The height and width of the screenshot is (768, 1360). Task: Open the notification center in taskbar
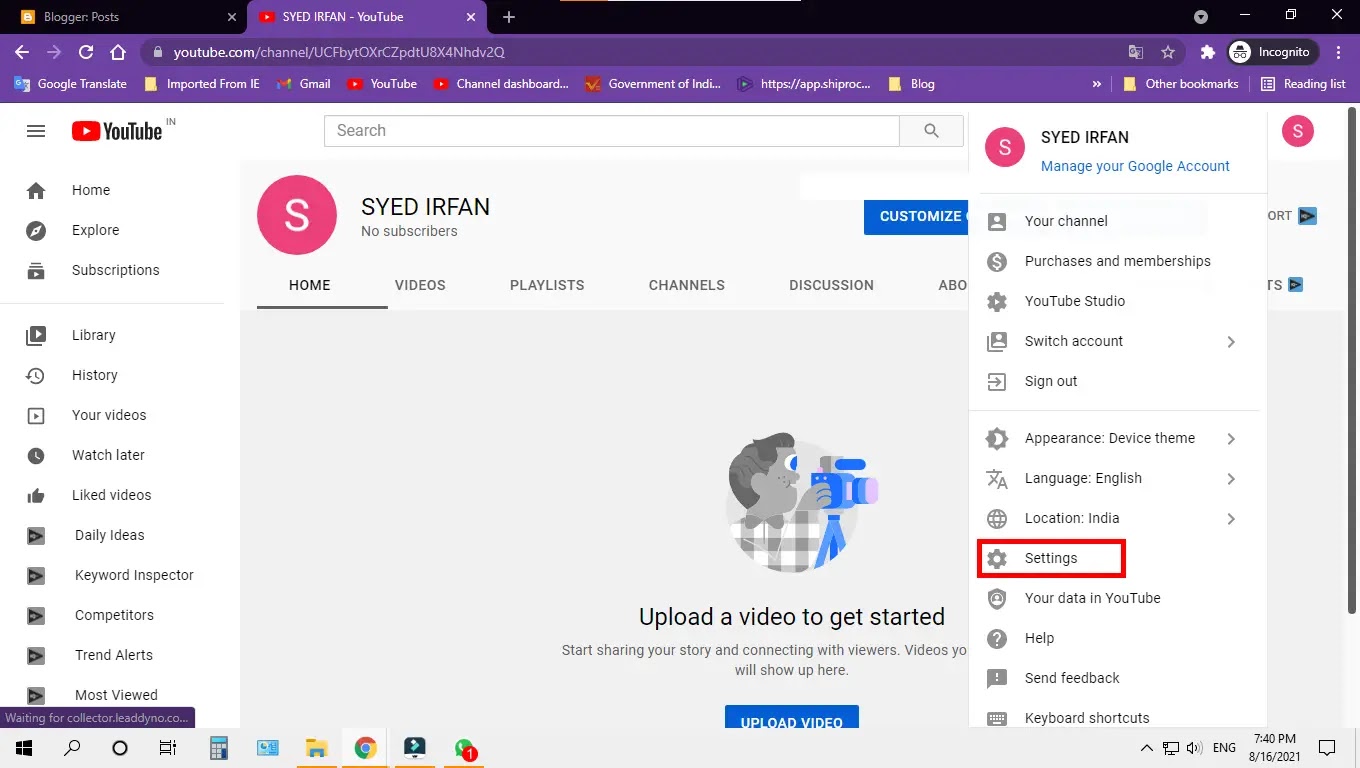tap(1327, 748)
